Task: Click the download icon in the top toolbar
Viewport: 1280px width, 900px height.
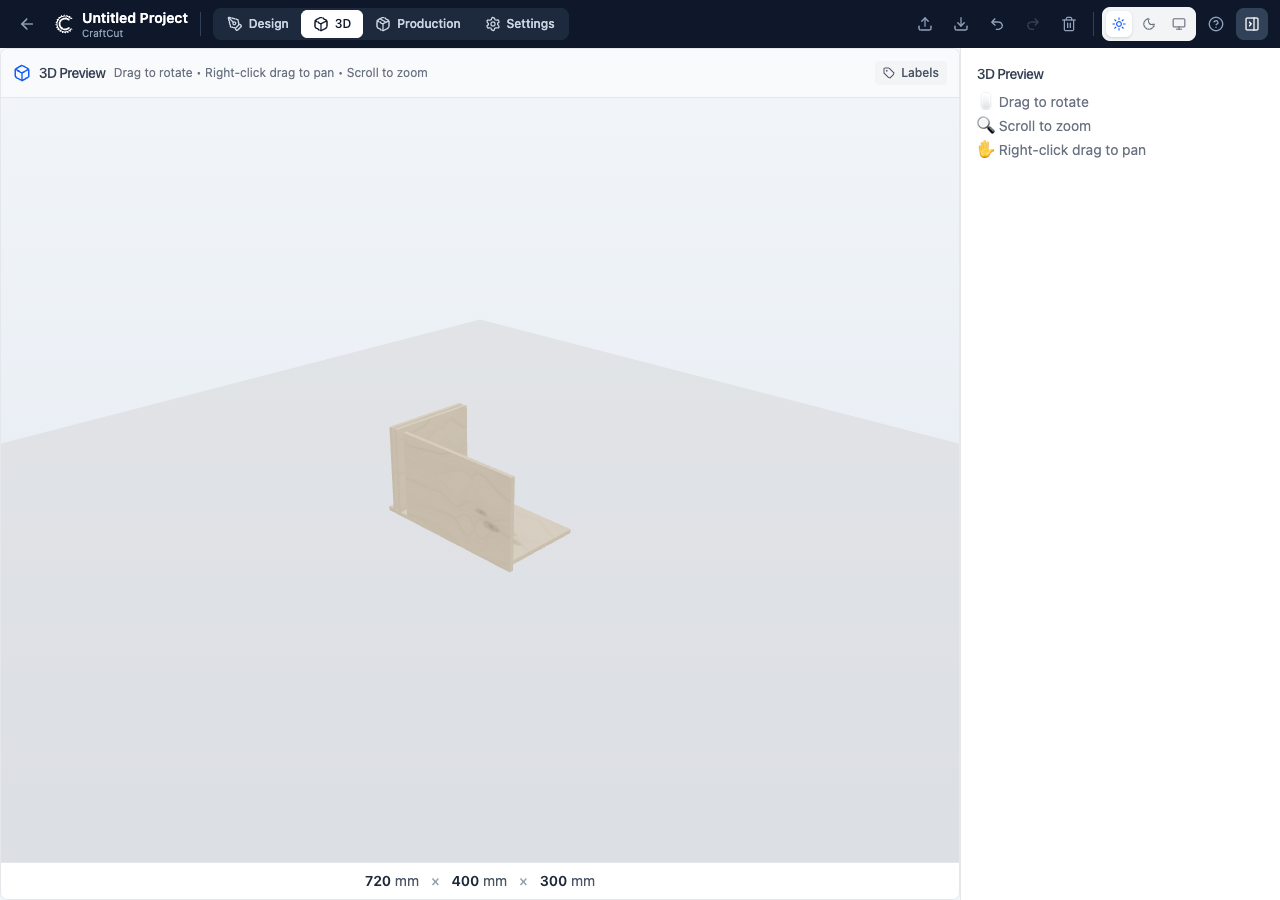Action: pos(960,23)
